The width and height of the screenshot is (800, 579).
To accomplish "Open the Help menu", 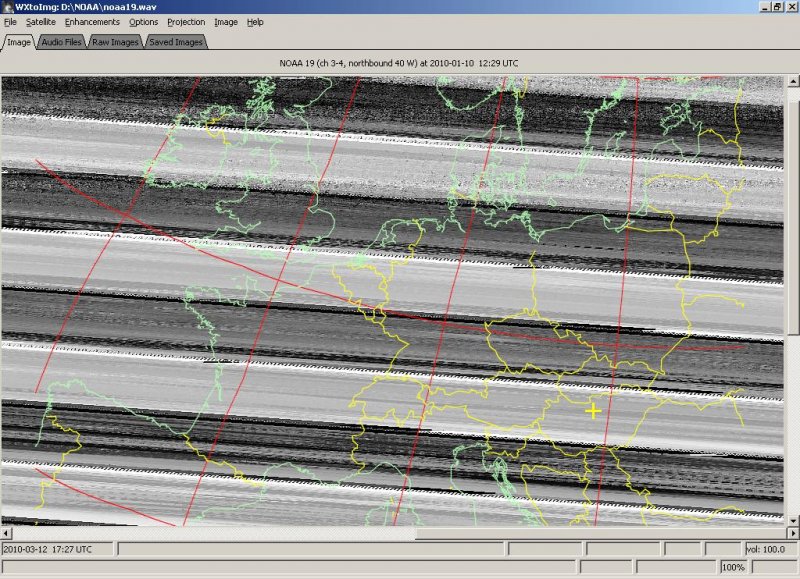I will pyautogui.click(x=255, y=22).
